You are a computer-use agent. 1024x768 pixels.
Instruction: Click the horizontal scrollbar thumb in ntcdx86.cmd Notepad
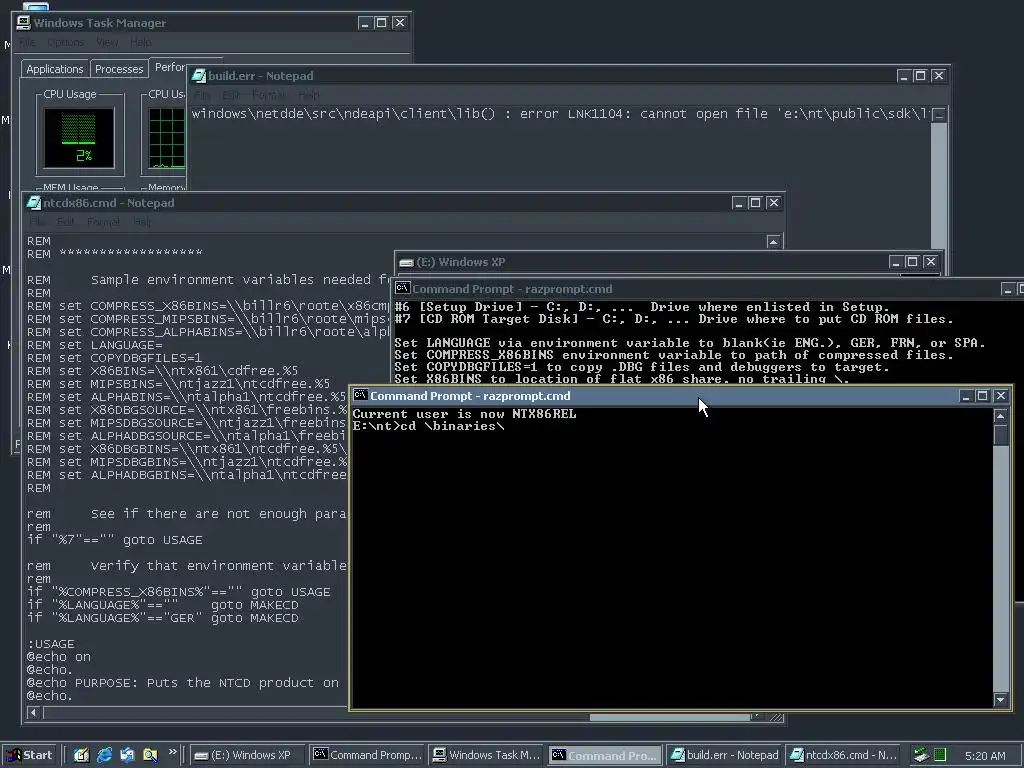[670, 717]
